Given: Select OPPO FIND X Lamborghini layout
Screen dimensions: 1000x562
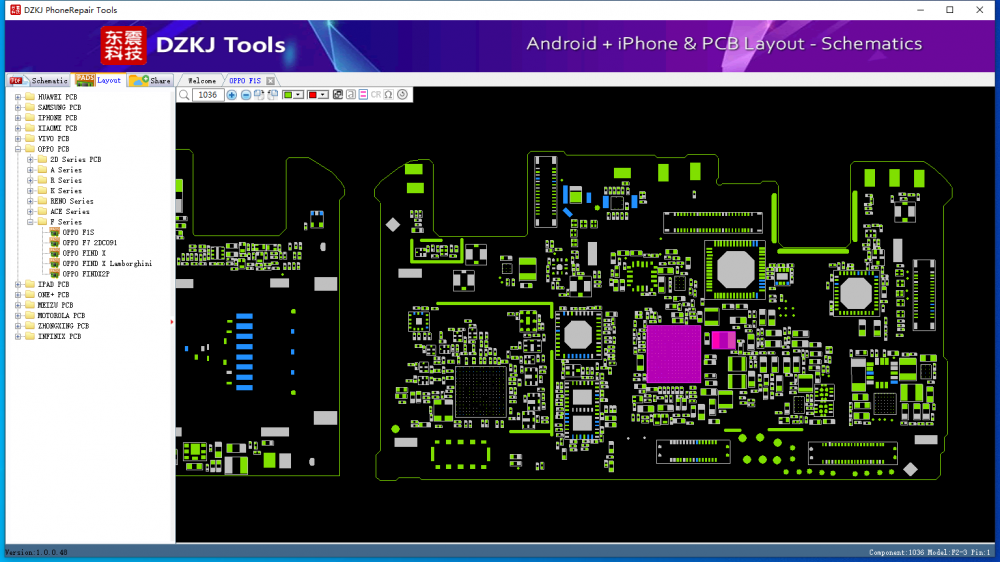Looking at the screenshot, I should coord(107,263).
